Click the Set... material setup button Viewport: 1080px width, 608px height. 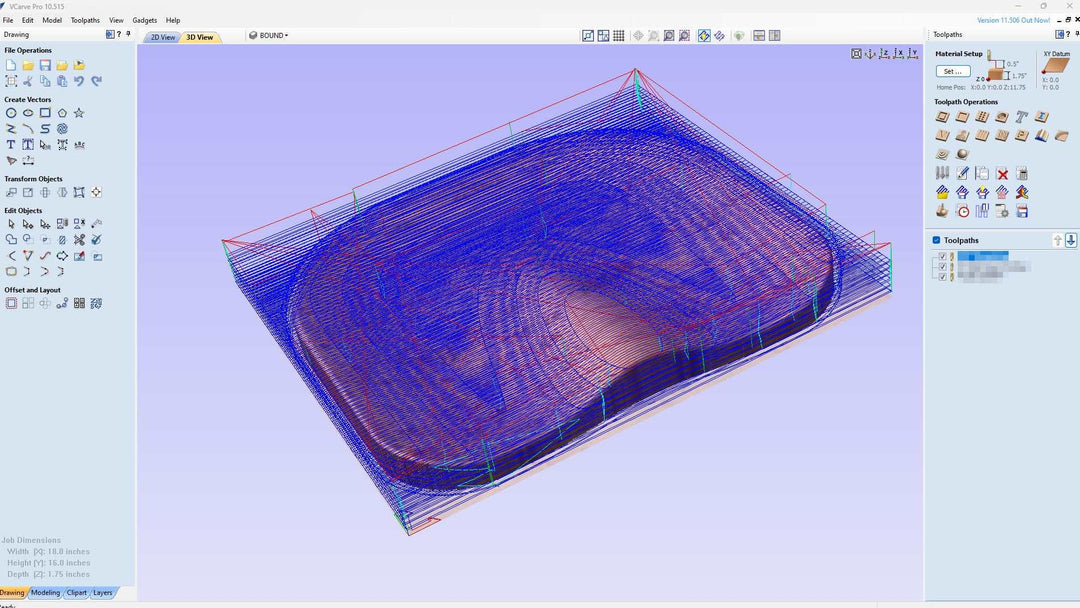coord(952,71)
